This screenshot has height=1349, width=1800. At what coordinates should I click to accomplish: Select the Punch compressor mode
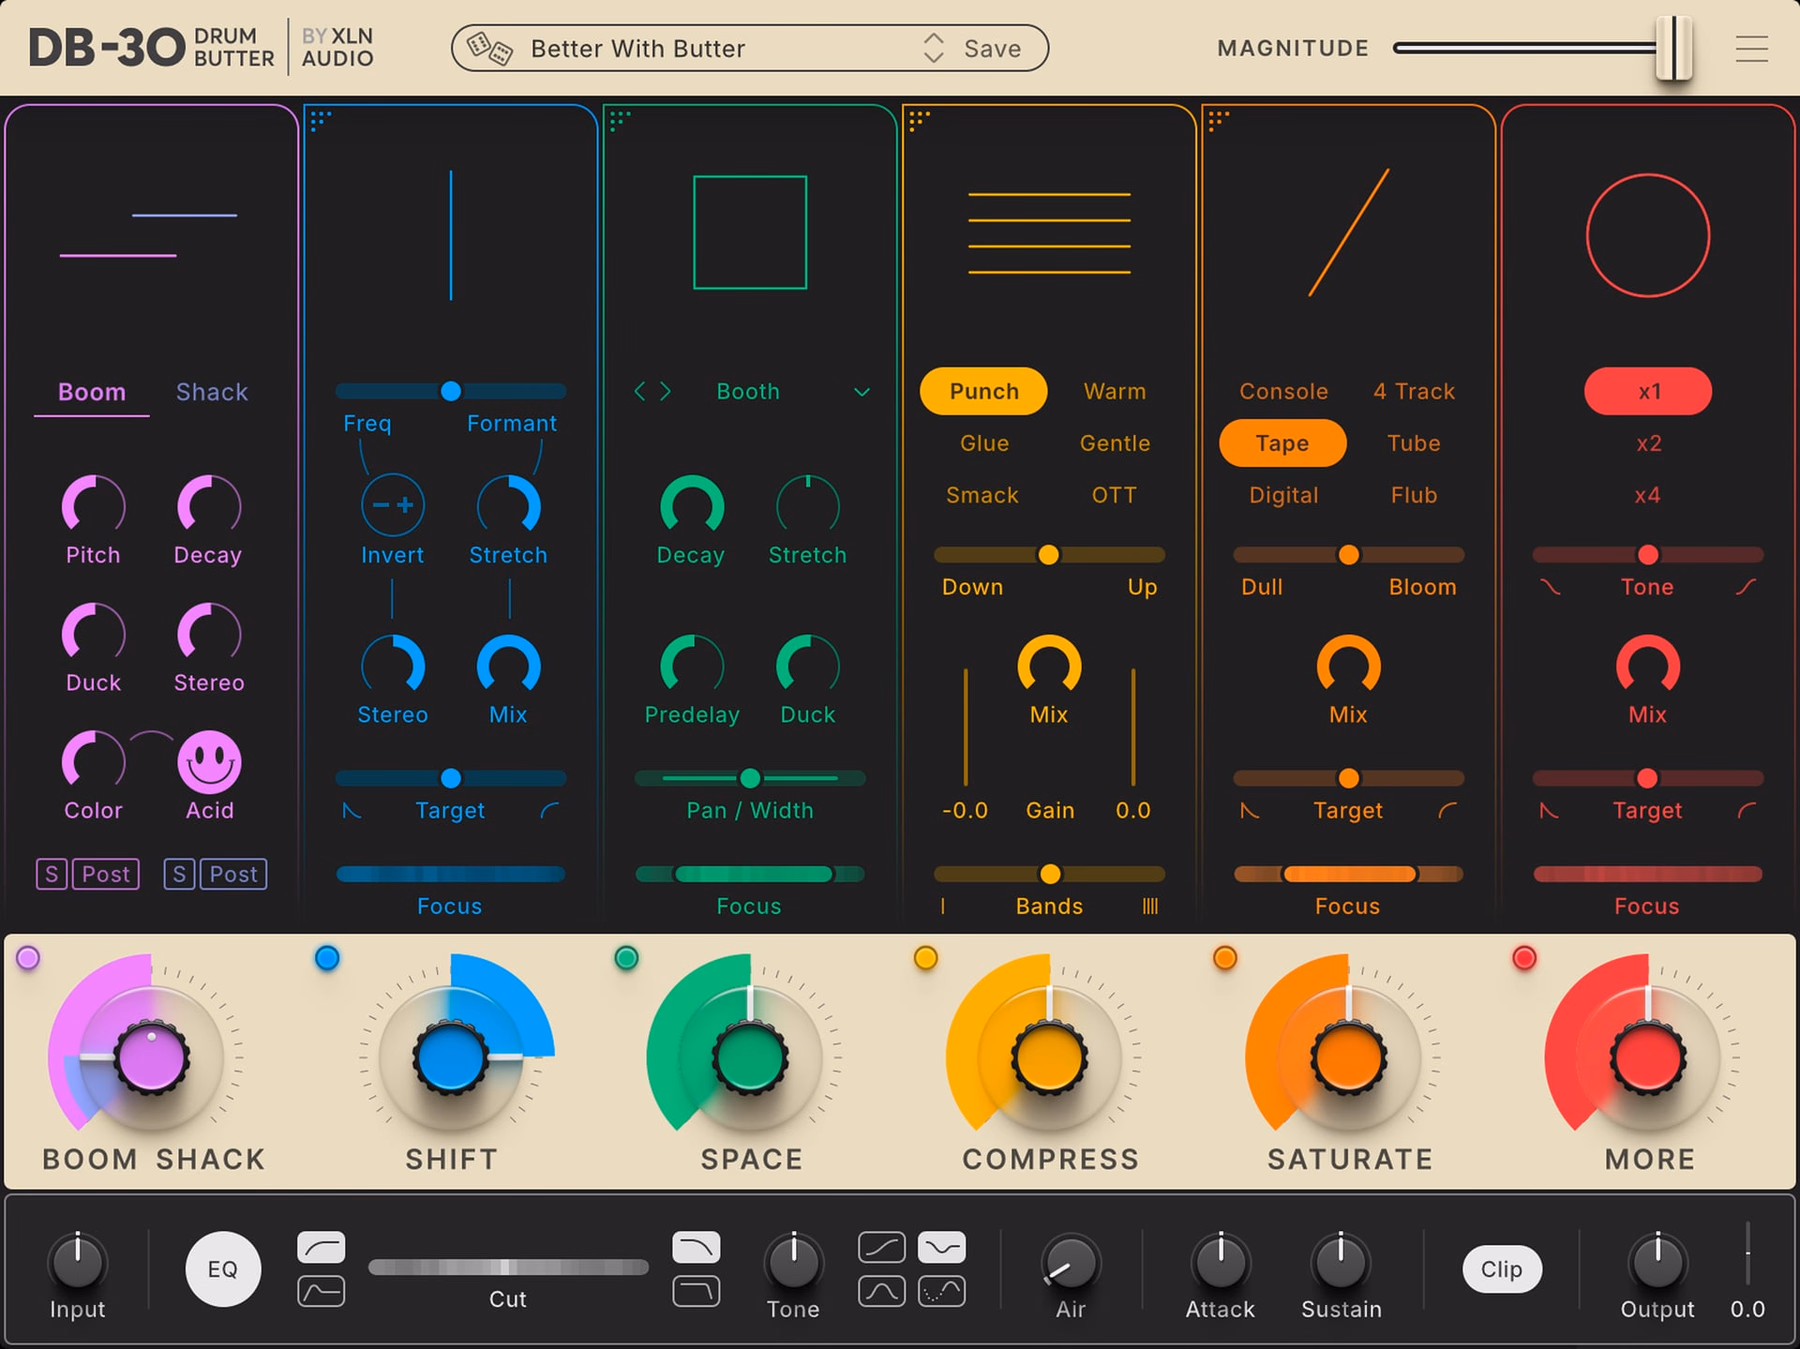(984, 391)
